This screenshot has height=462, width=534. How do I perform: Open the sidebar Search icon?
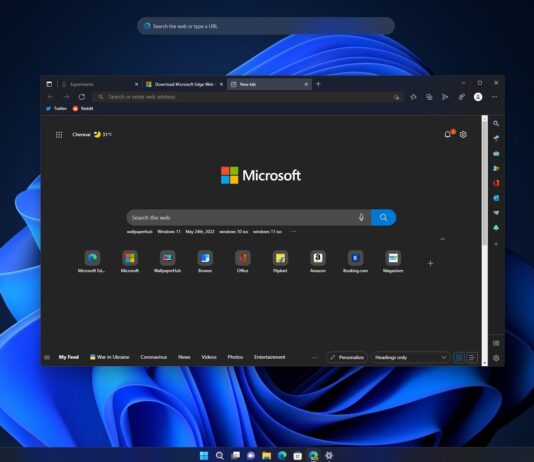tap(496, 124)
